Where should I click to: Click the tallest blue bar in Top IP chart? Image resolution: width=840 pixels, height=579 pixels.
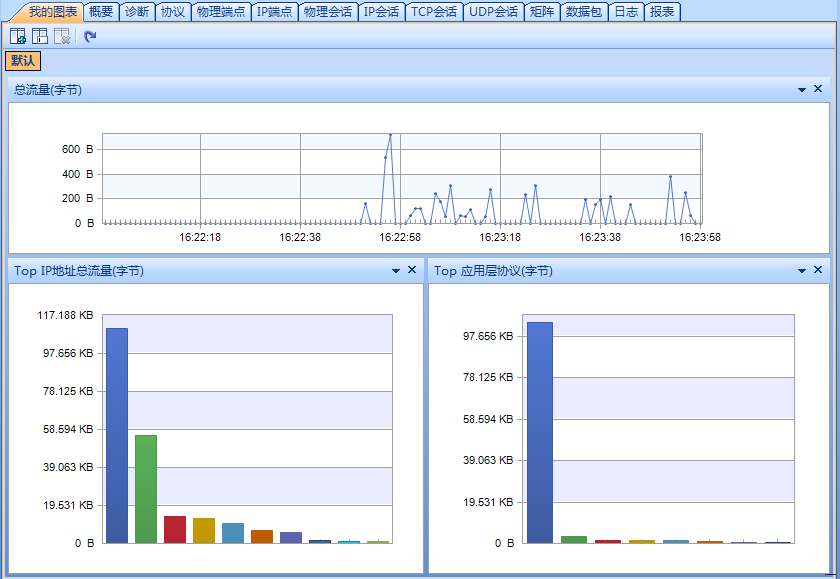[x=117, y=435]
